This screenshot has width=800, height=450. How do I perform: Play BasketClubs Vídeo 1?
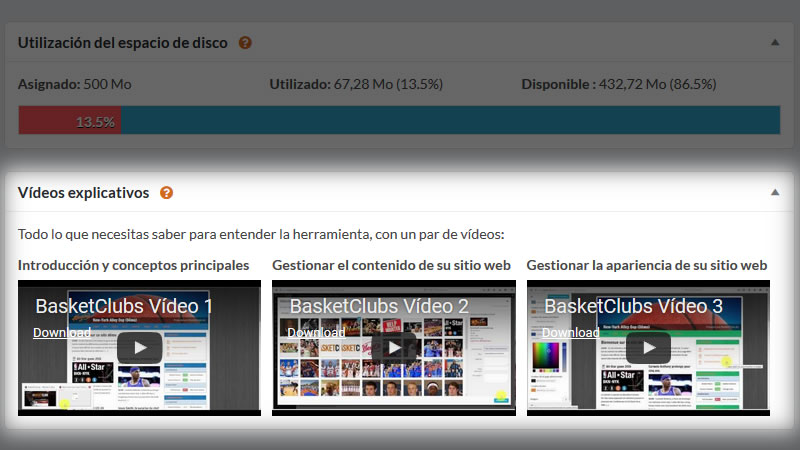tap(139, 347)
